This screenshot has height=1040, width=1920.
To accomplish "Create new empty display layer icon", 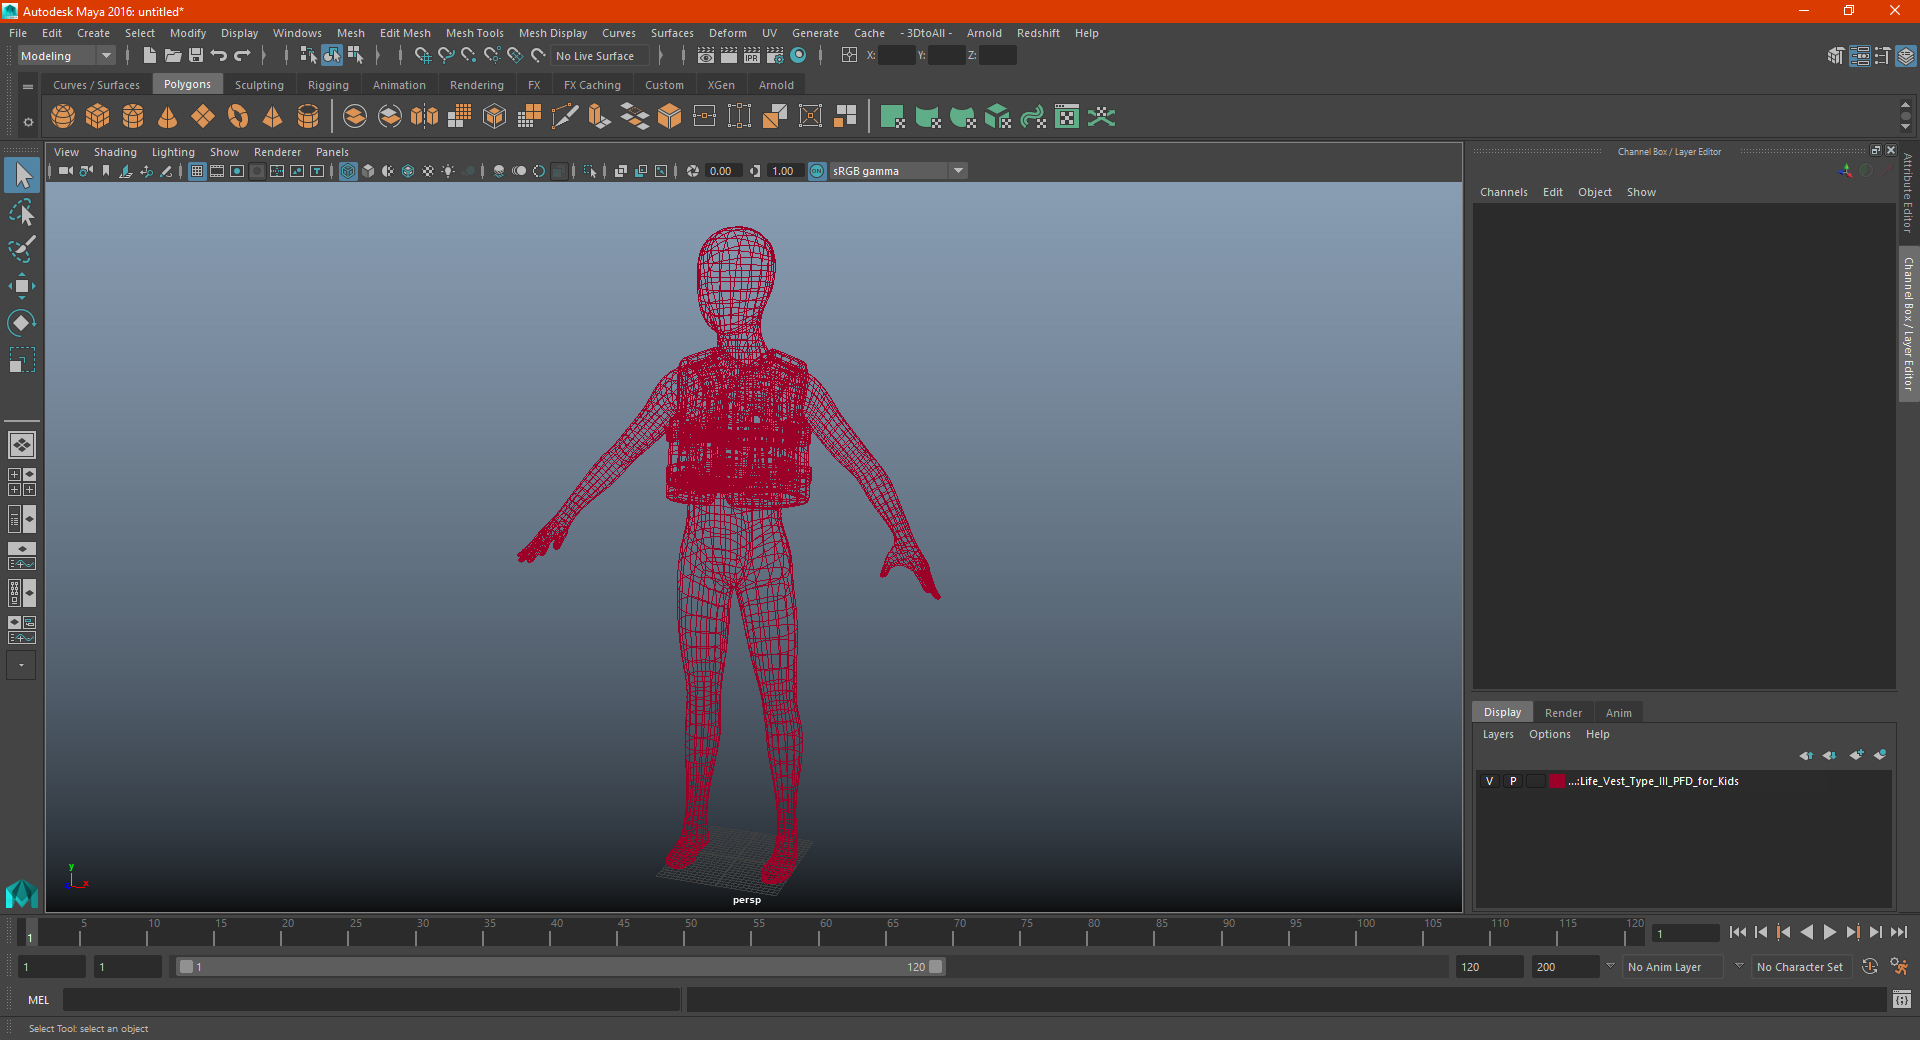I will pyautogui.click(x=1856, y=755).
